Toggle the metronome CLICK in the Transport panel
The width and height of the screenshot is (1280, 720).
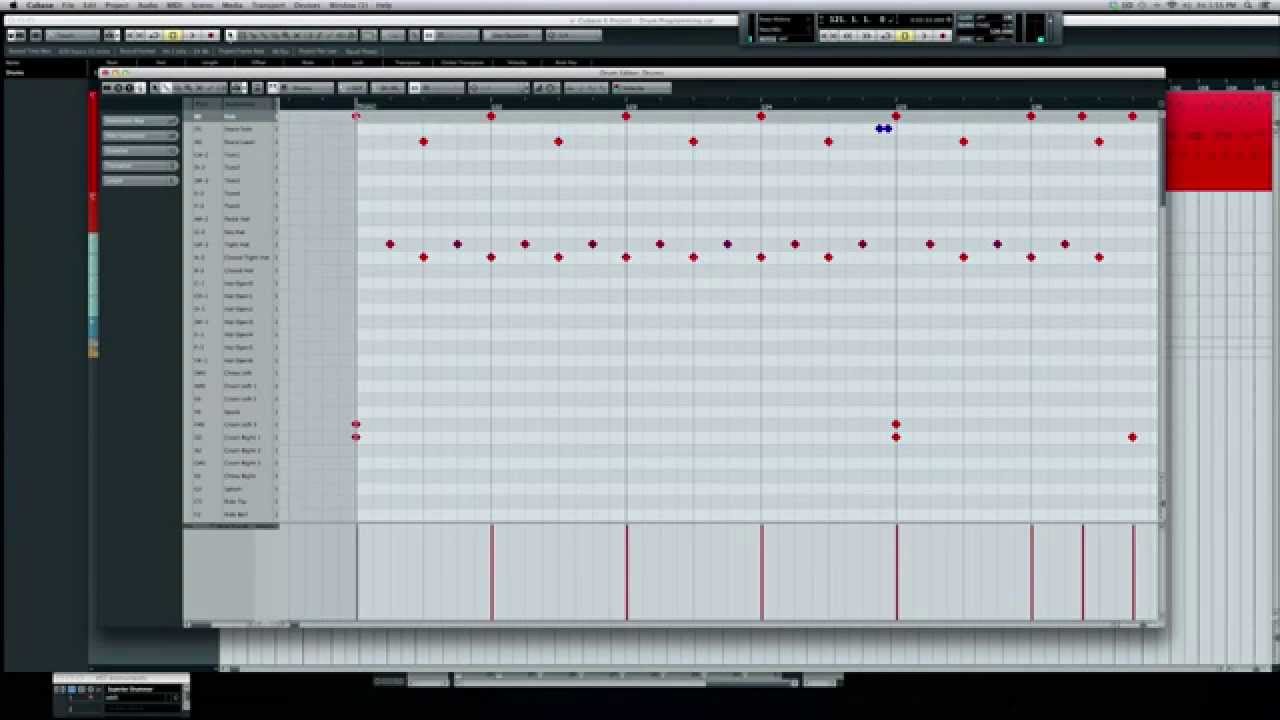(x=964, y=17)
